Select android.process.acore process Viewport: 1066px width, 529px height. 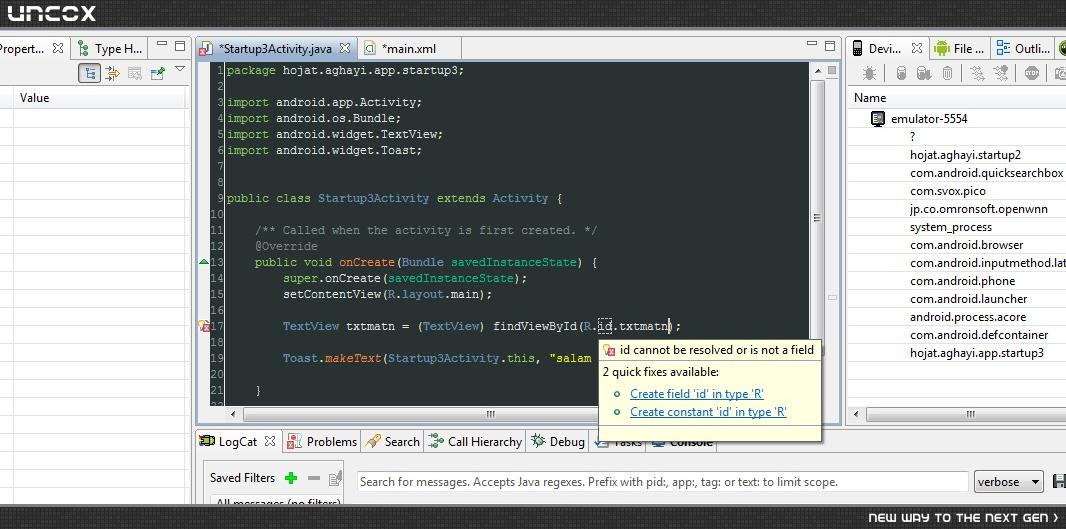968,317
